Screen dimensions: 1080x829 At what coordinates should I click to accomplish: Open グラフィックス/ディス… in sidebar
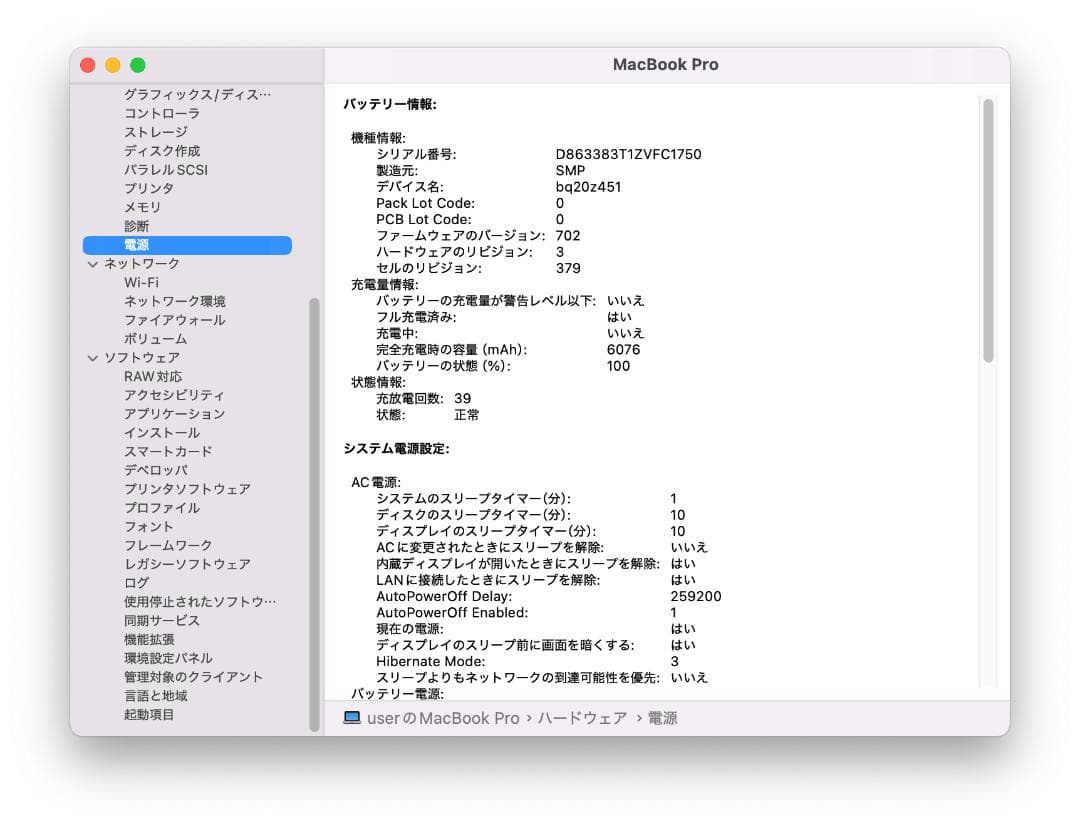tap(197, 94)
